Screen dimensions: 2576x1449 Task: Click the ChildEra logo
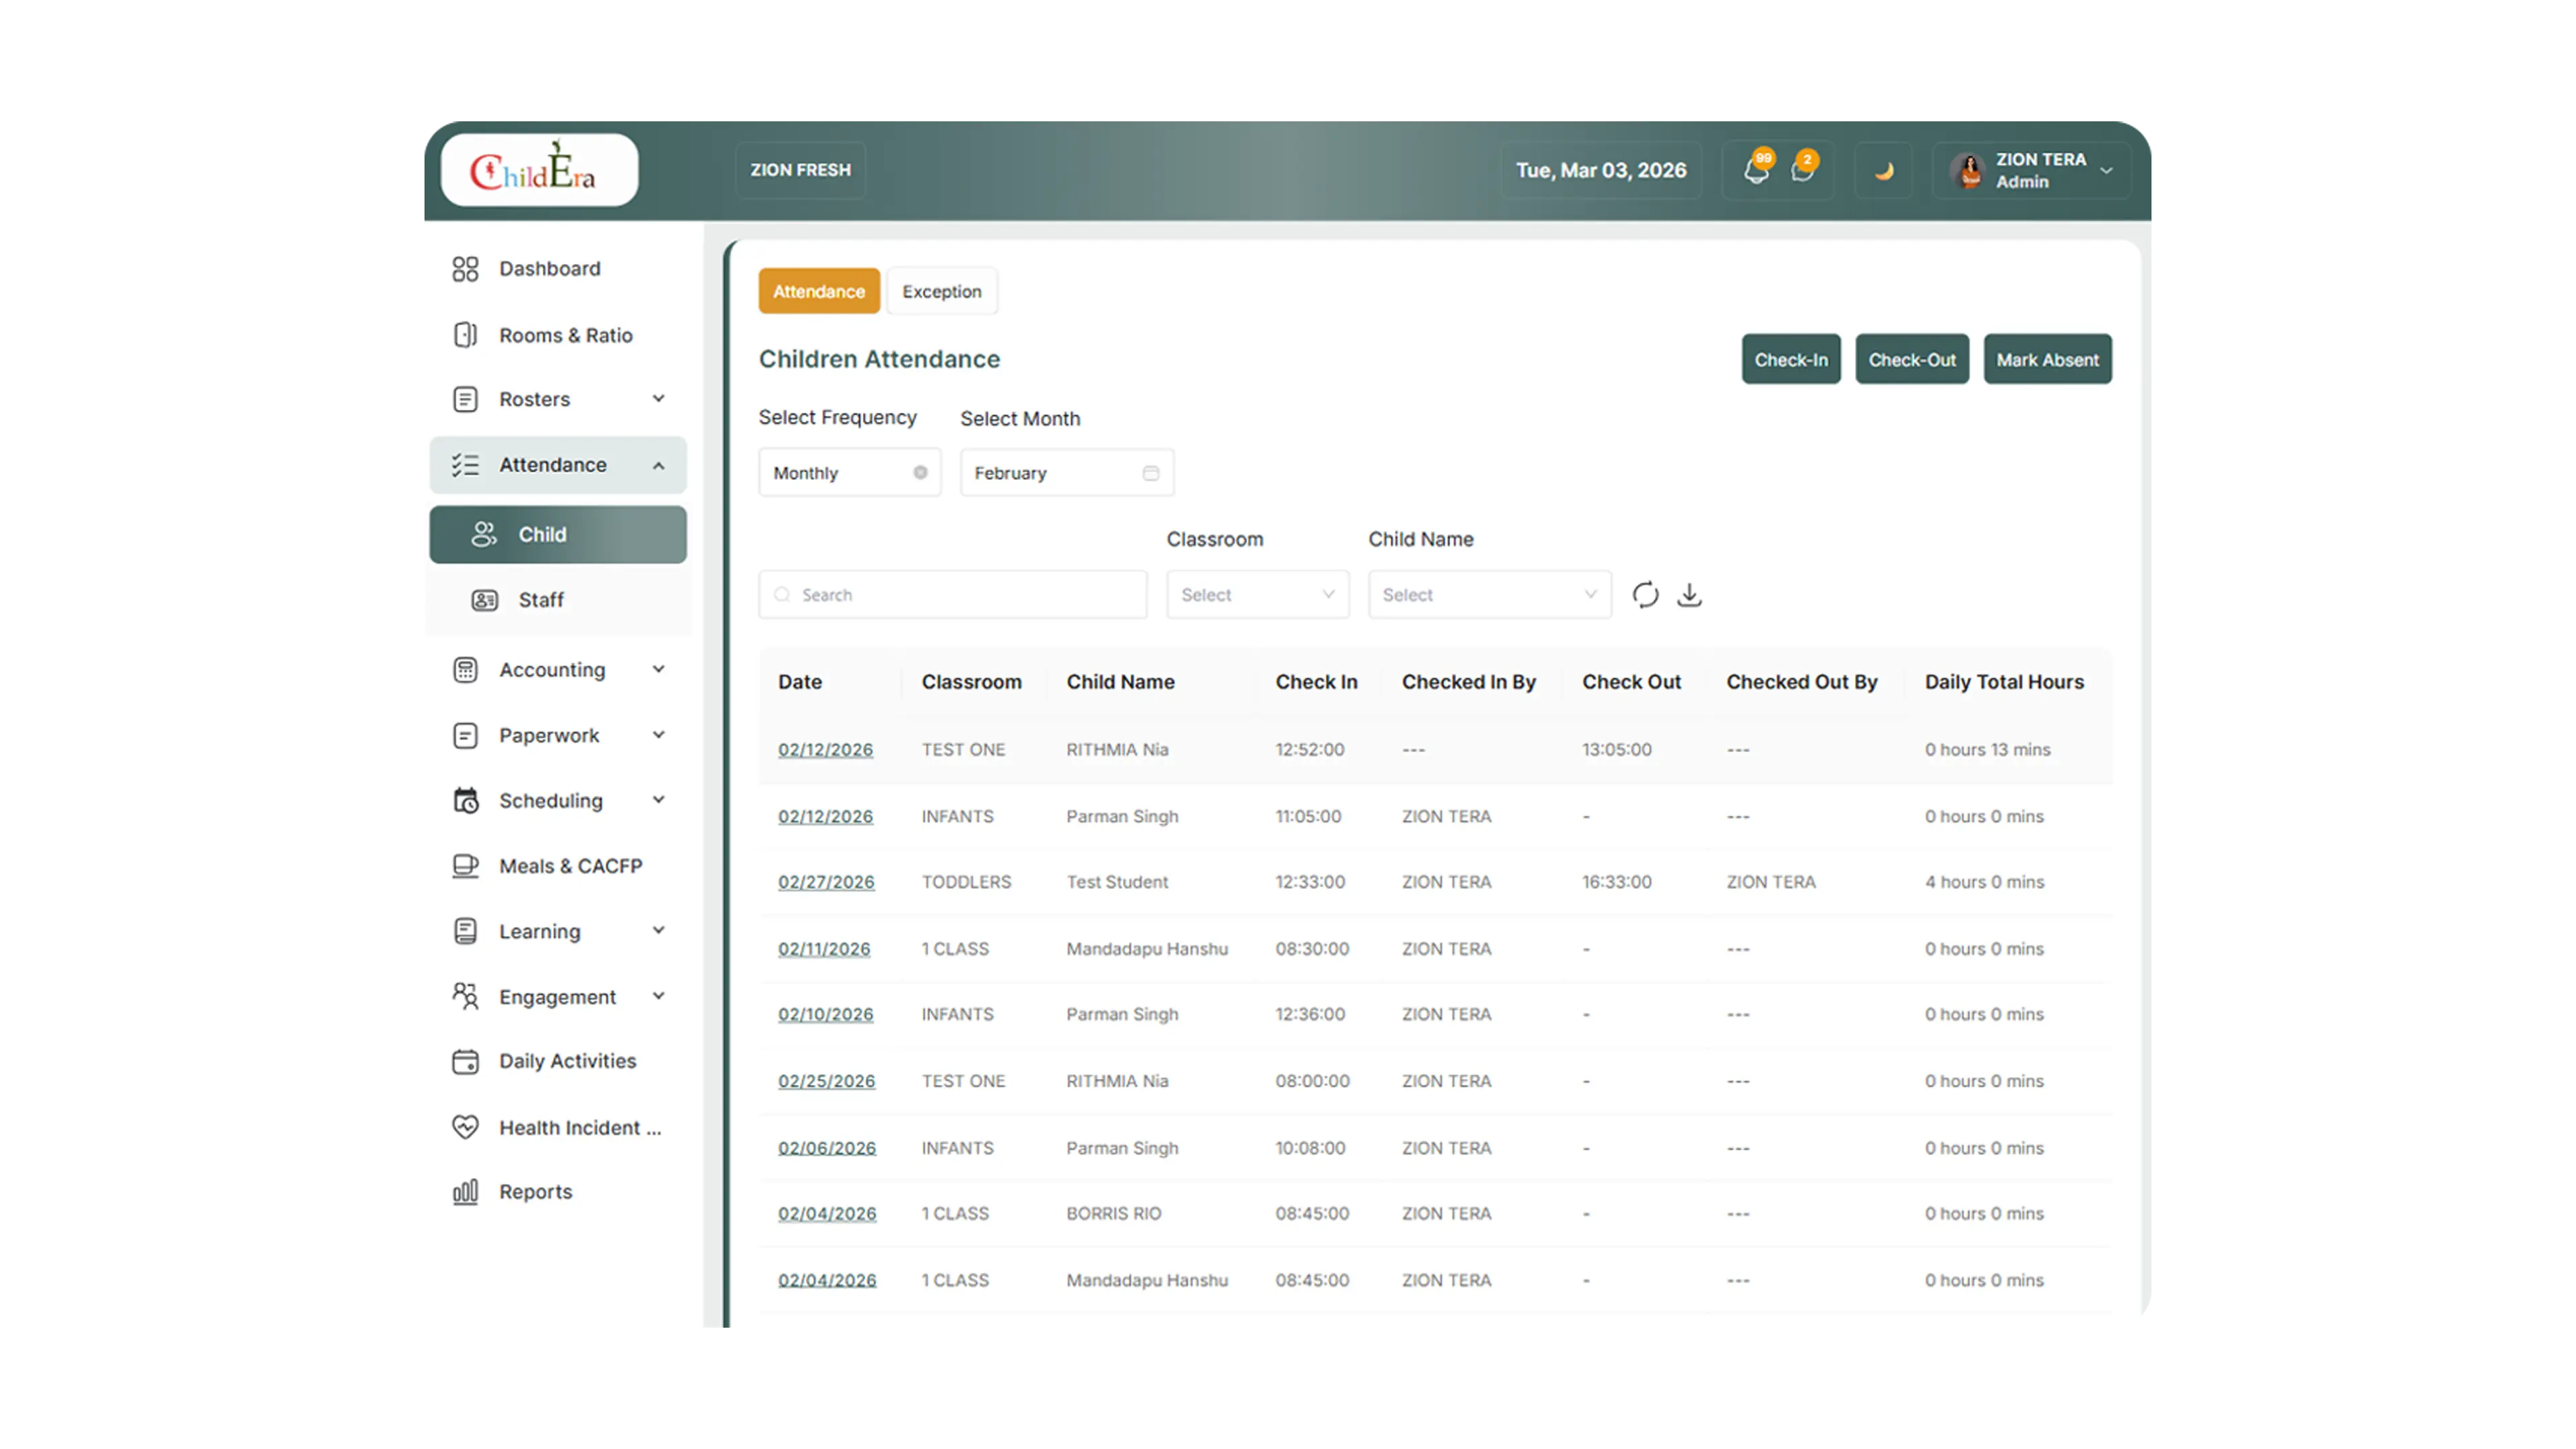pos(539,170)
